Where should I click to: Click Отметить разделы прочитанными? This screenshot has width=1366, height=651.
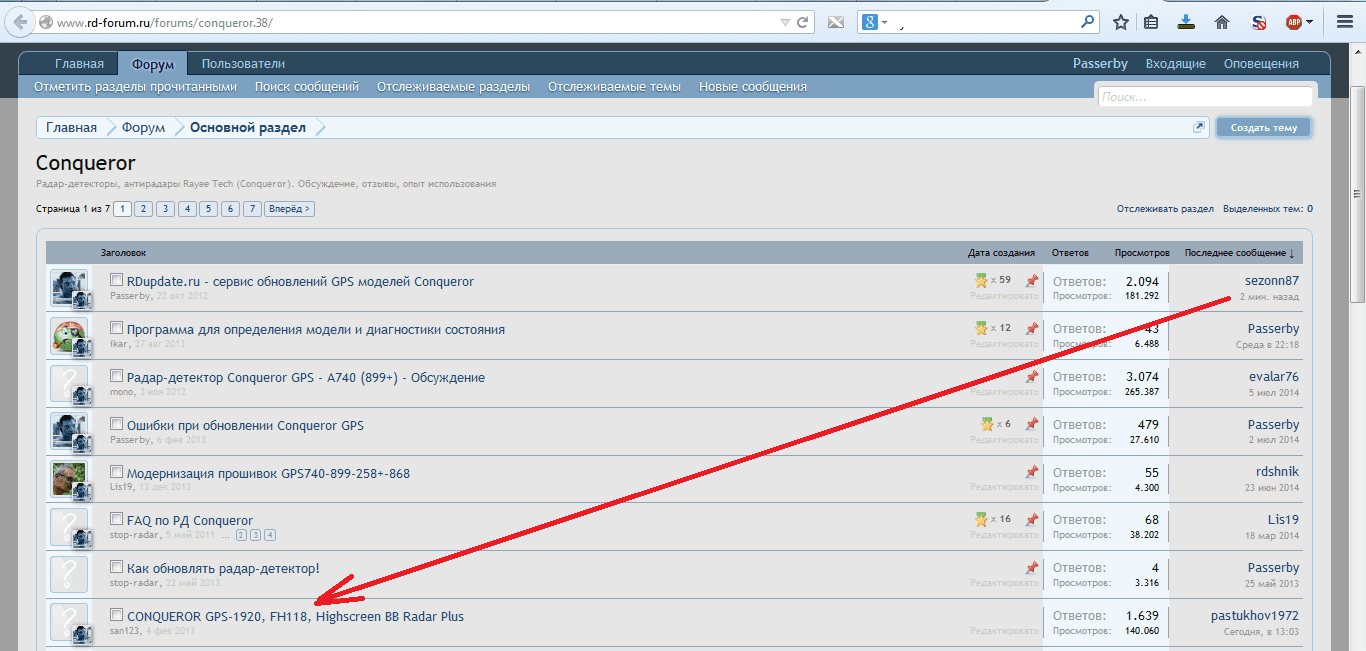[x=135, y=87]
